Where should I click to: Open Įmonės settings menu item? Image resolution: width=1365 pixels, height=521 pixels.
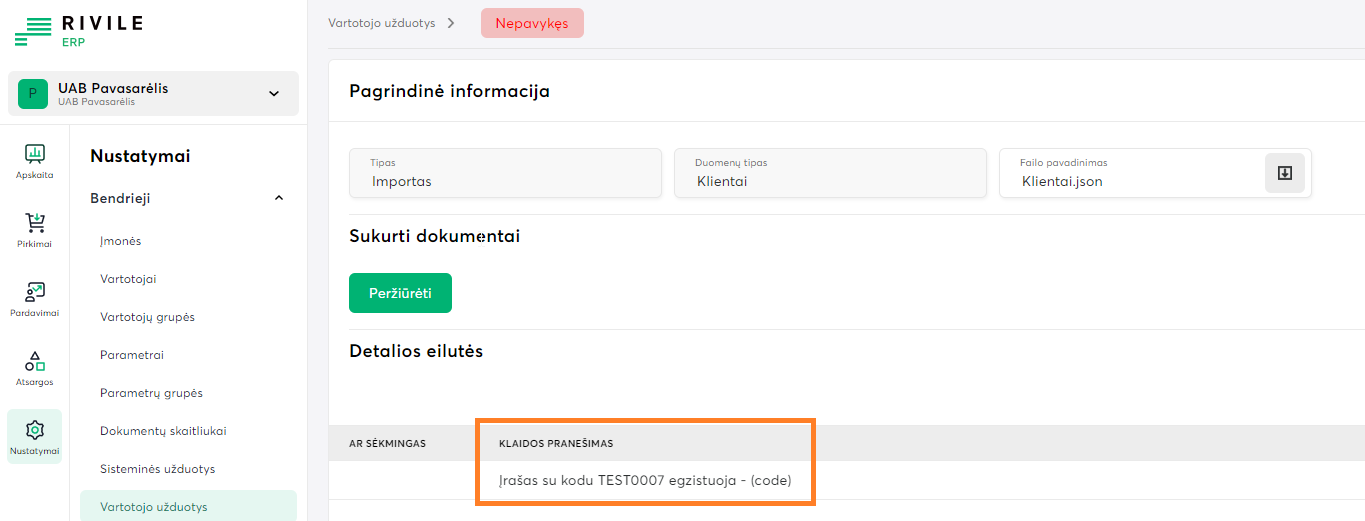pyautogui.click(x=121, y=241)
